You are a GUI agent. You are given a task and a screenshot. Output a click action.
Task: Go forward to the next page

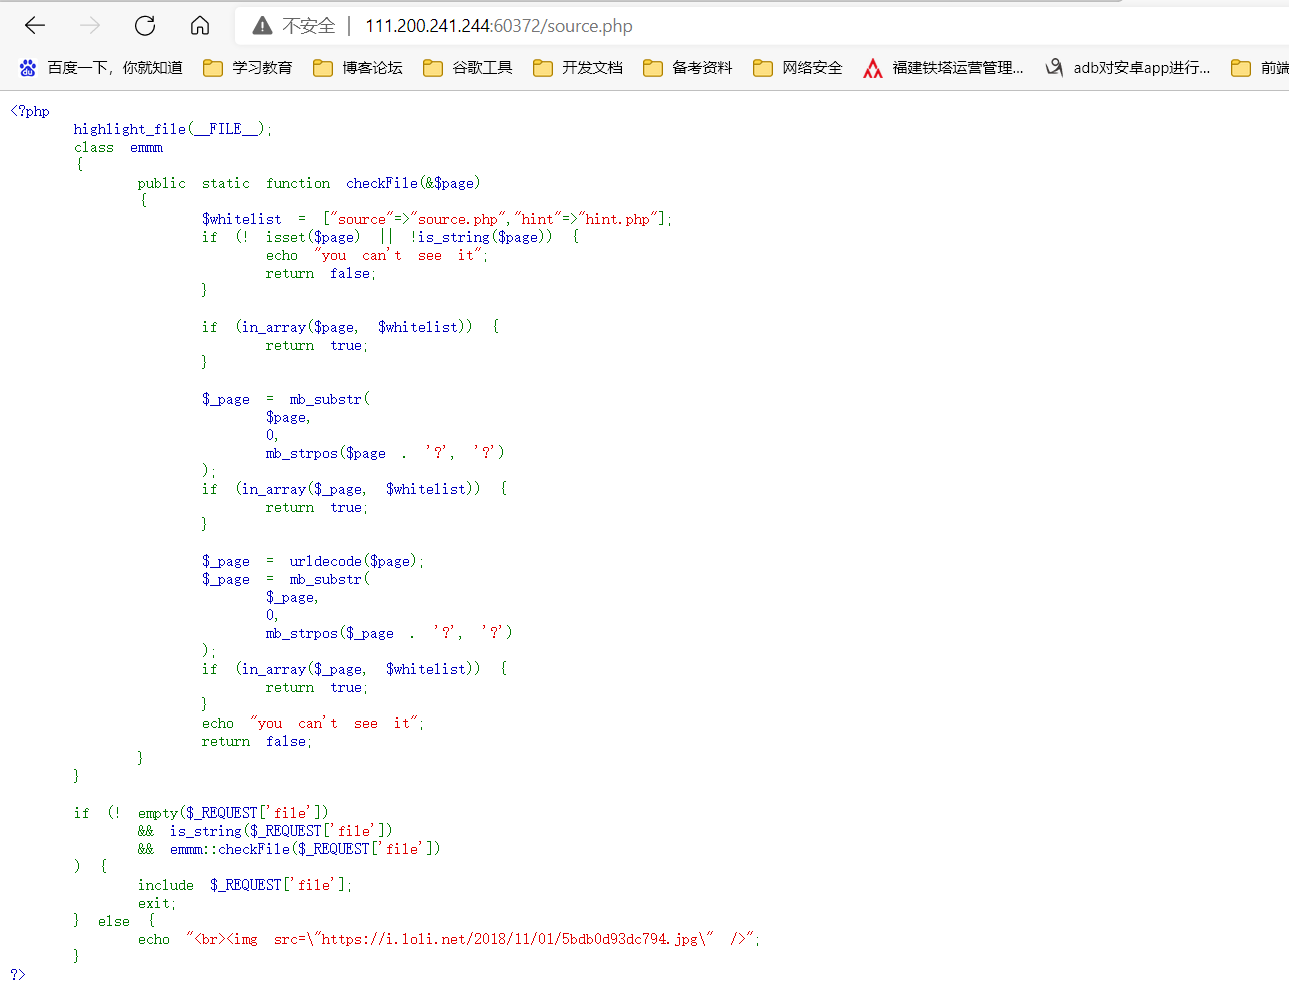pos(90,25)
